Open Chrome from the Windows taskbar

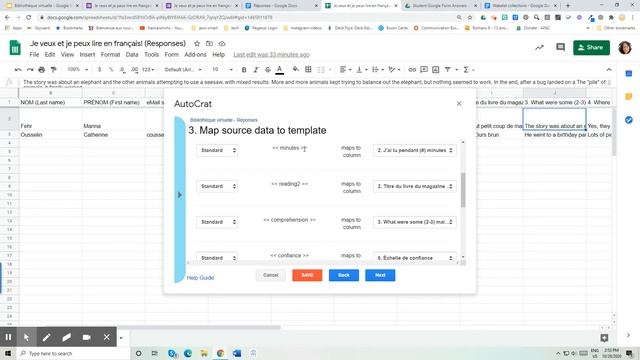pyautogui.click(x=220, y=353)
